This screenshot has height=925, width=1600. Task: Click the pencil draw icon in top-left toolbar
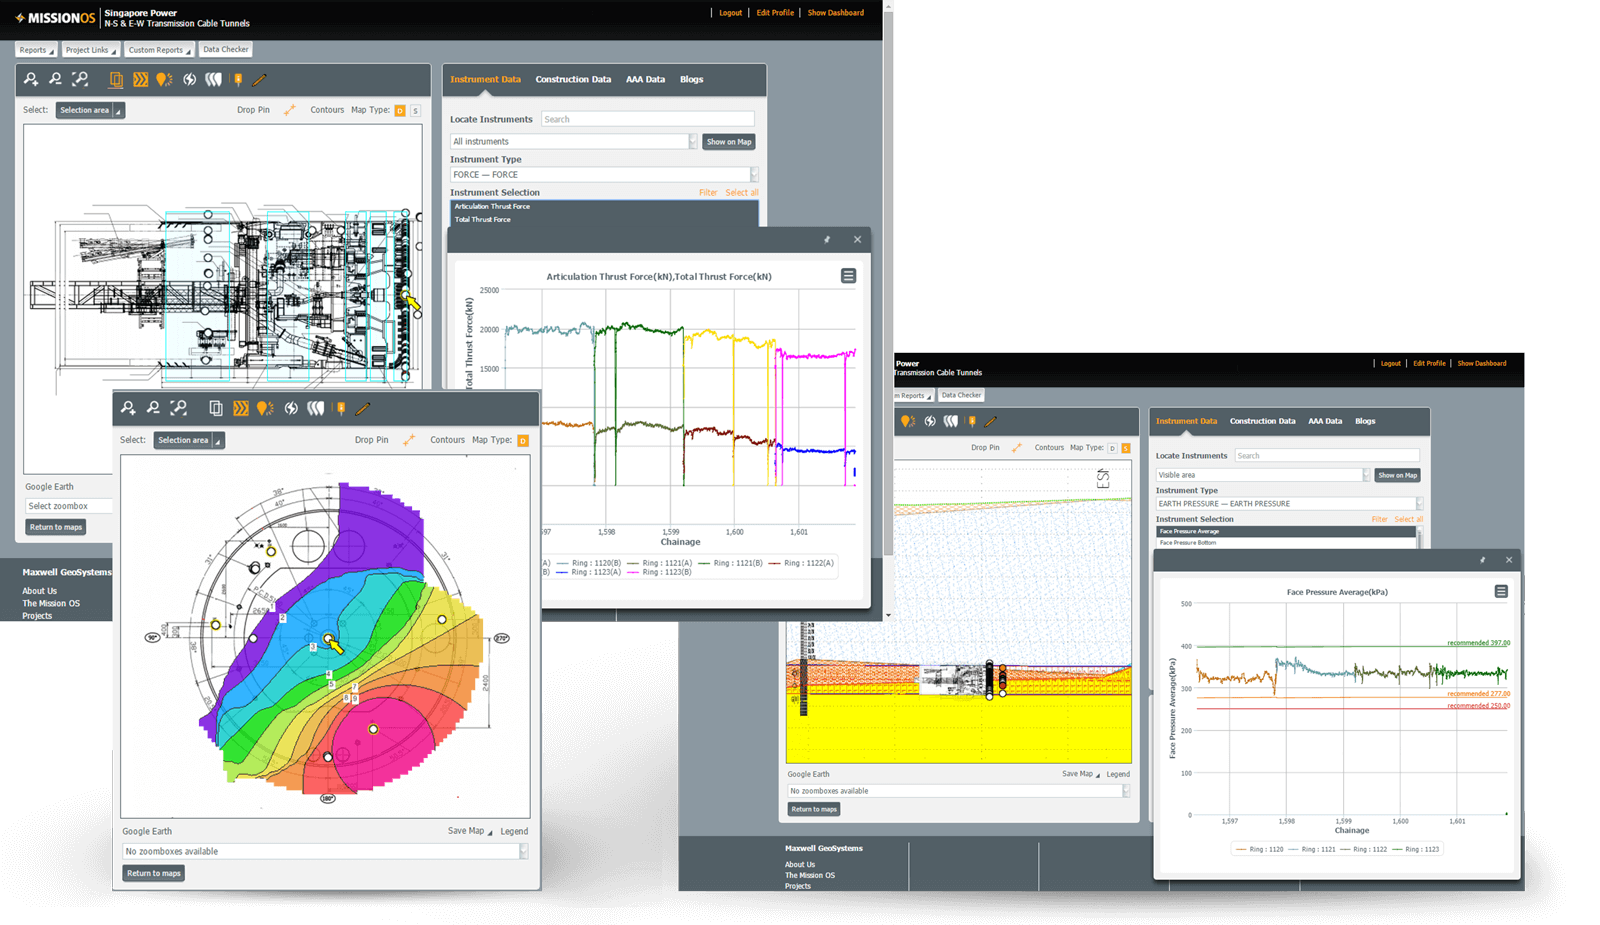[x=260, y=79]
